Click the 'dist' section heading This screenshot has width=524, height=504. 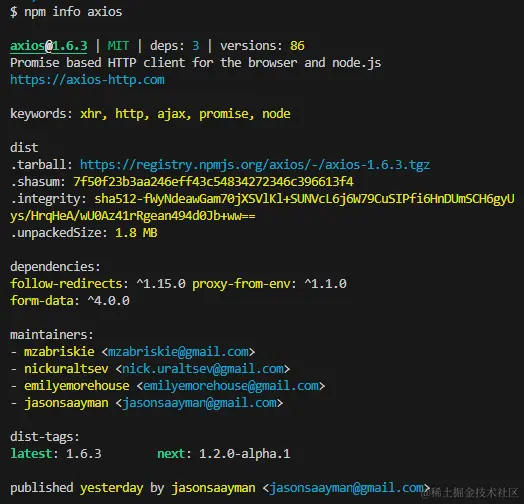click(x=24, y=148)
